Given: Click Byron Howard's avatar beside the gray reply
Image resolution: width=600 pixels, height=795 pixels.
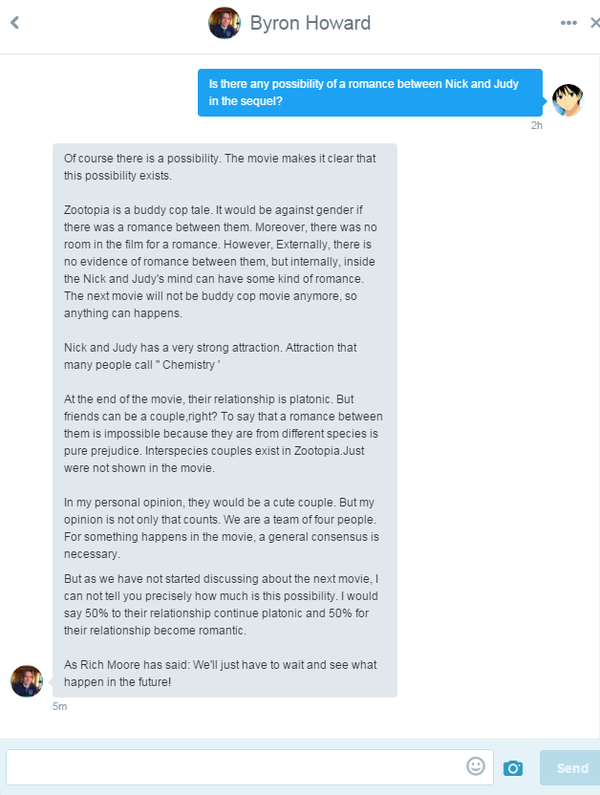Looking at the screenshot, I should click(27, 681).
